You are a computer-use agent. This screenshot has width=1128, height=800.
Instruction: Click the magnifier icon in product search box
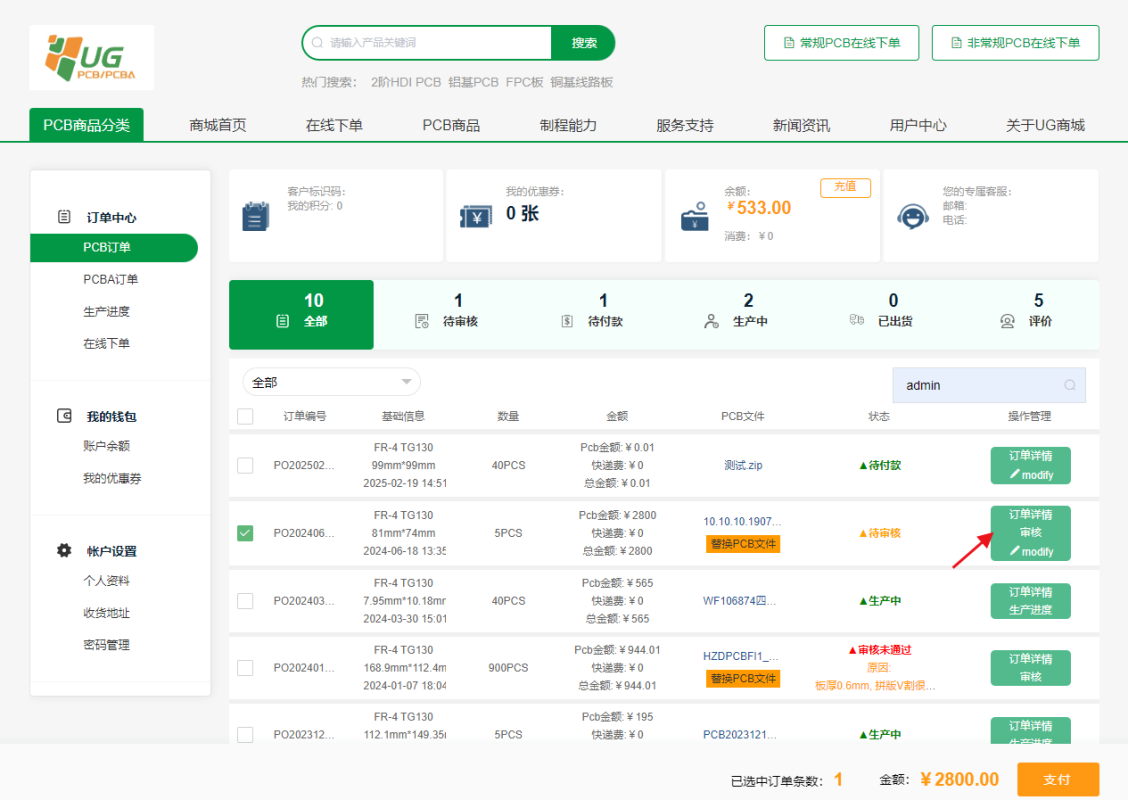click(x=317, y=42)
